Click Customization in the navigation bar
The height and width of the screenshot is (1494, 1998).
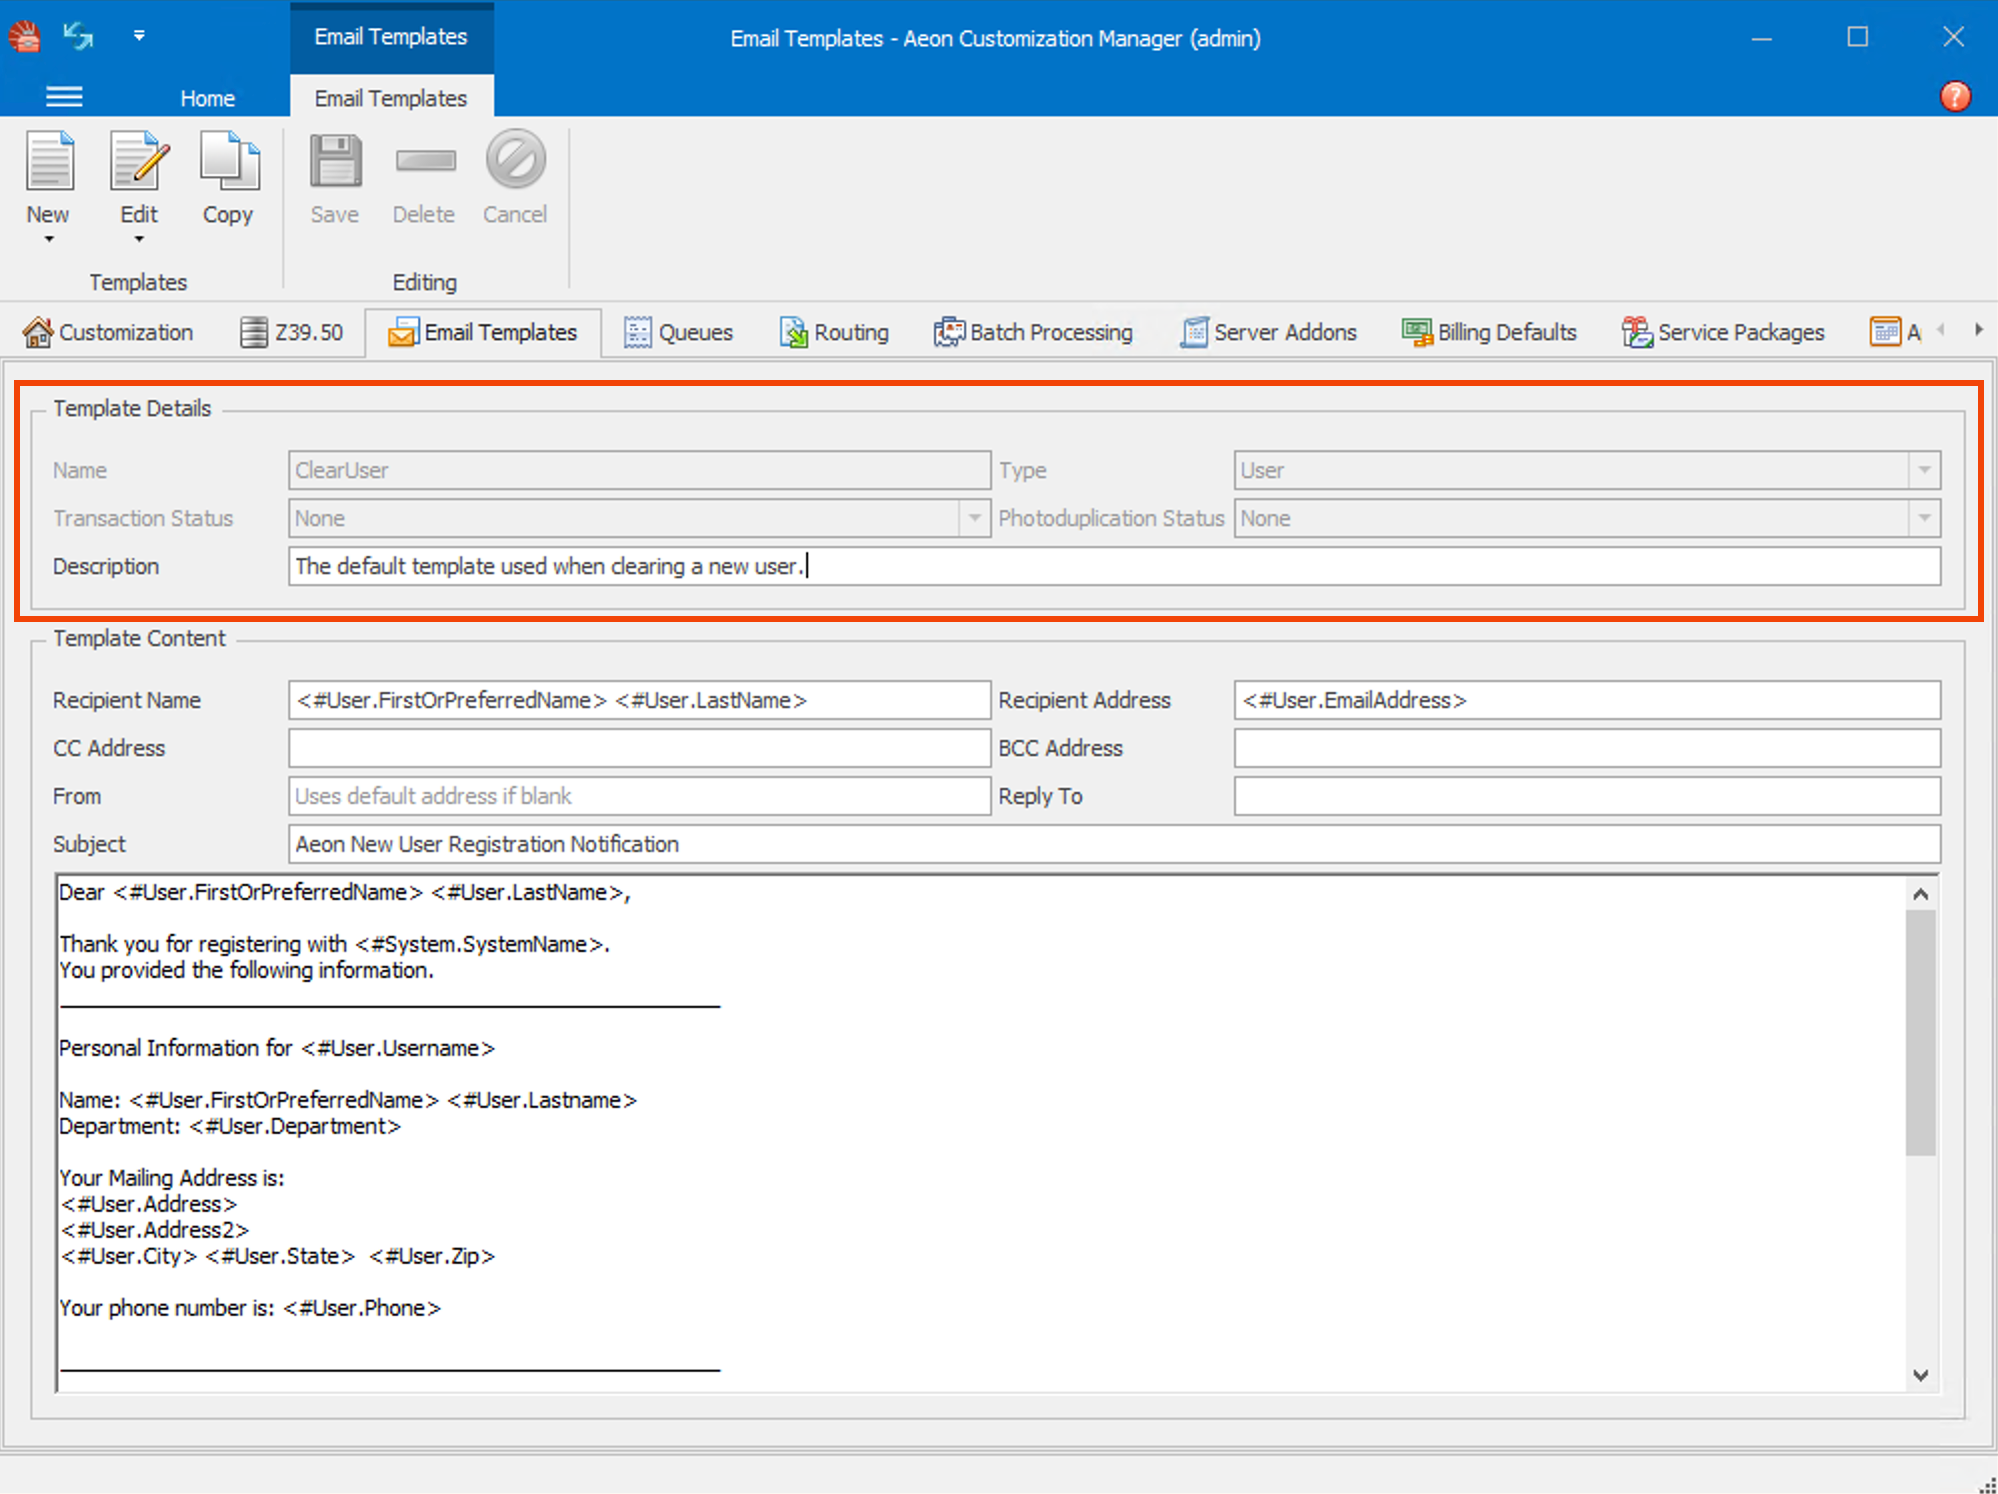tap(110, 332)
